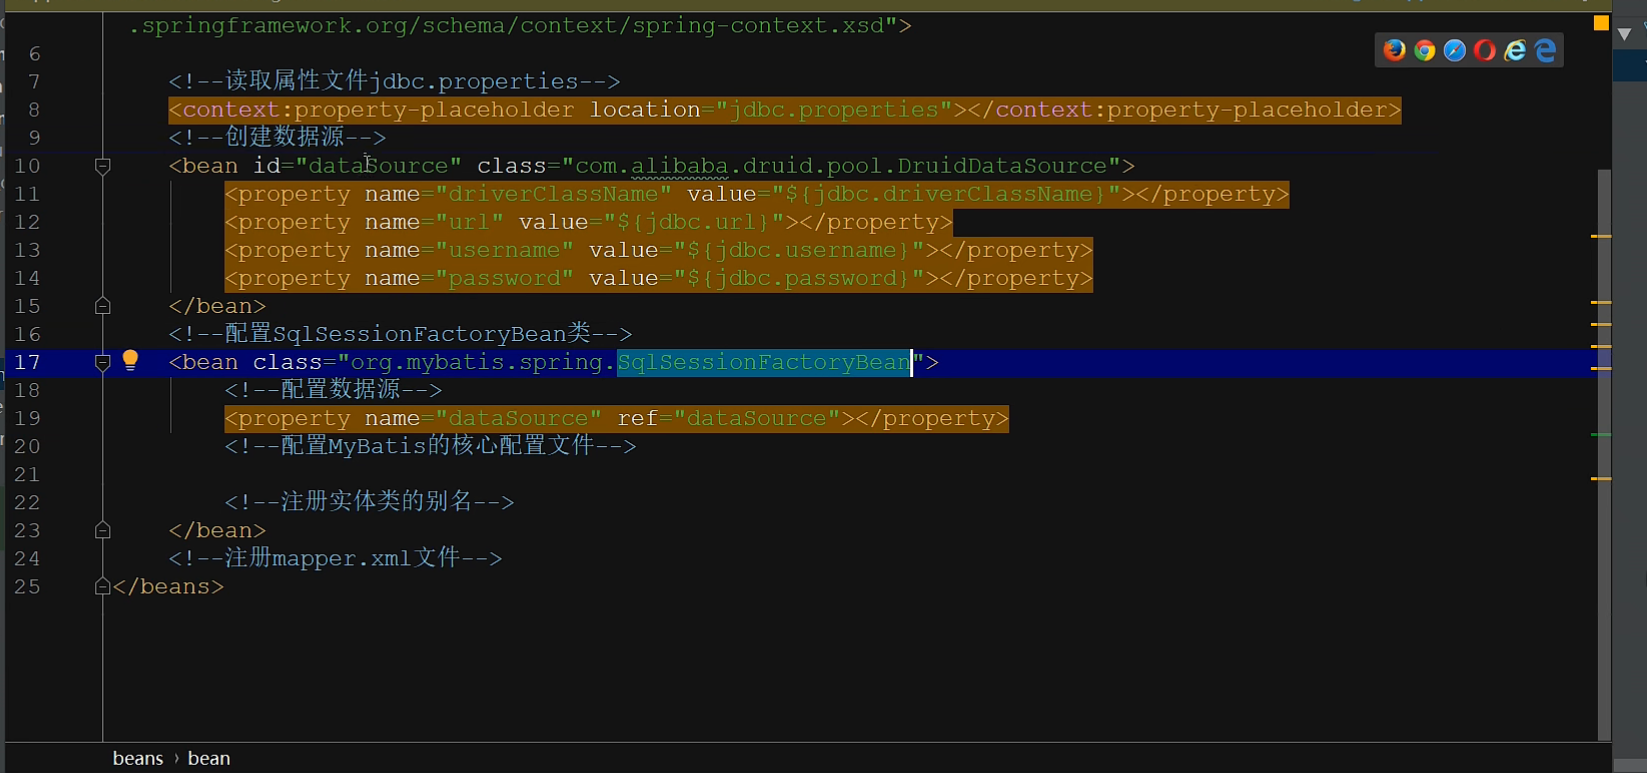Click the 'driverClassName' property name

point(554,194)
